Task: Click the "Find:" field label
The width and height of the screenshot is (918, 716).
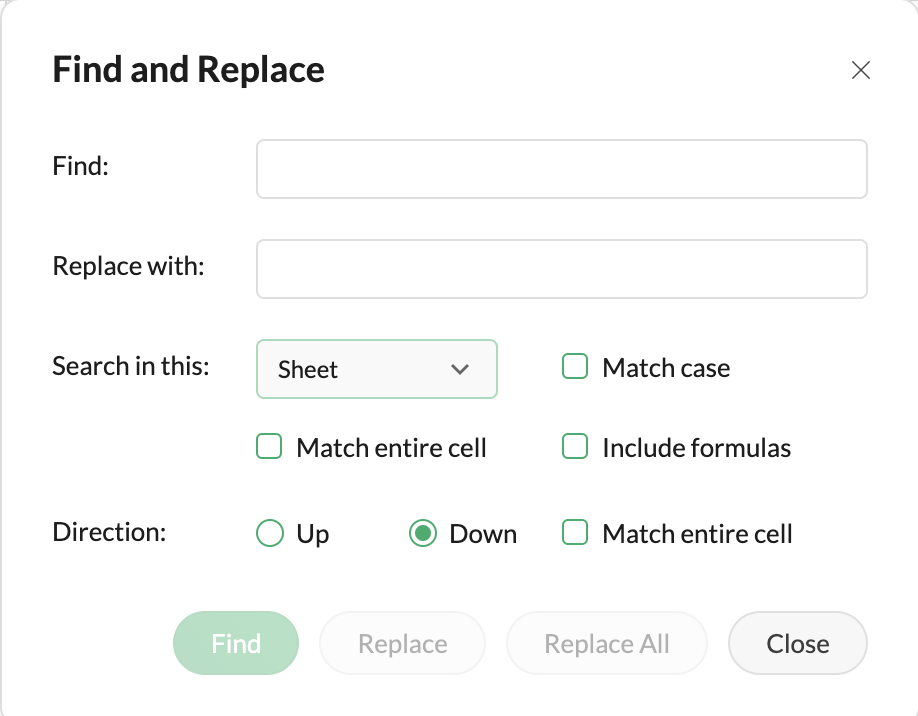Action: click(80, 166)
